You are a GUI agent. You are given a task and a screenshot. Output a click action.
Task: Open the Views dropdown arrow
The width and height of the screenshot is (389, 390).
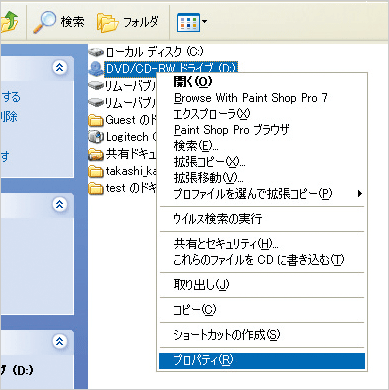point(205,22)
